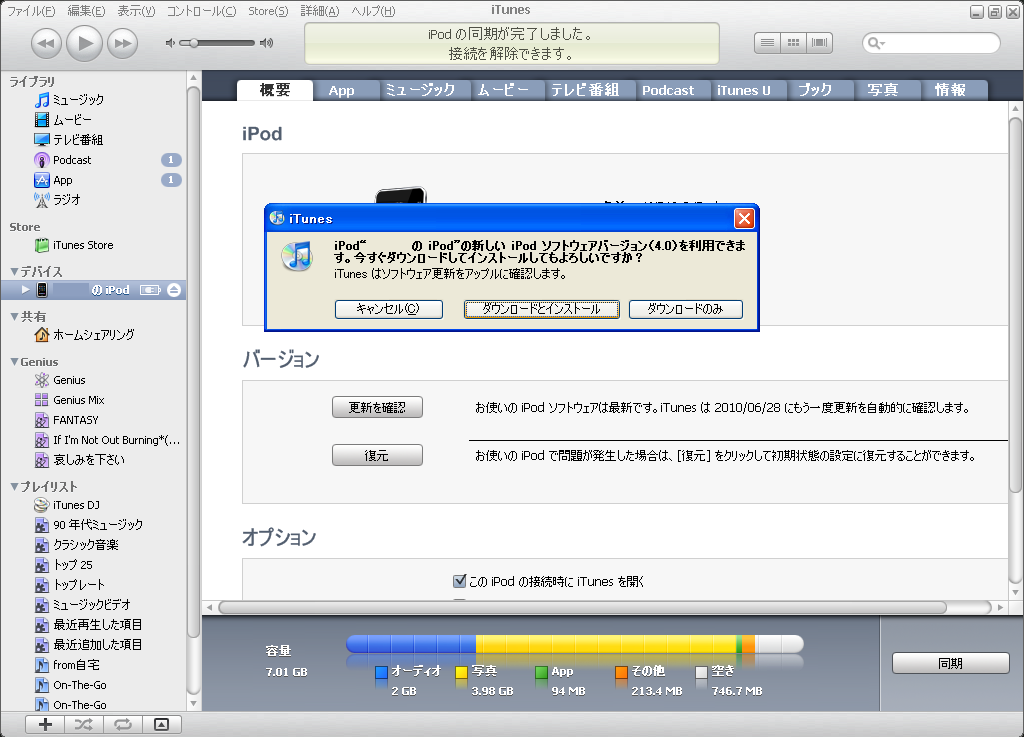This screenshot has height=738, width=1025.
Task: Toggle shuffle at the bottom bar
Action: 84,724
